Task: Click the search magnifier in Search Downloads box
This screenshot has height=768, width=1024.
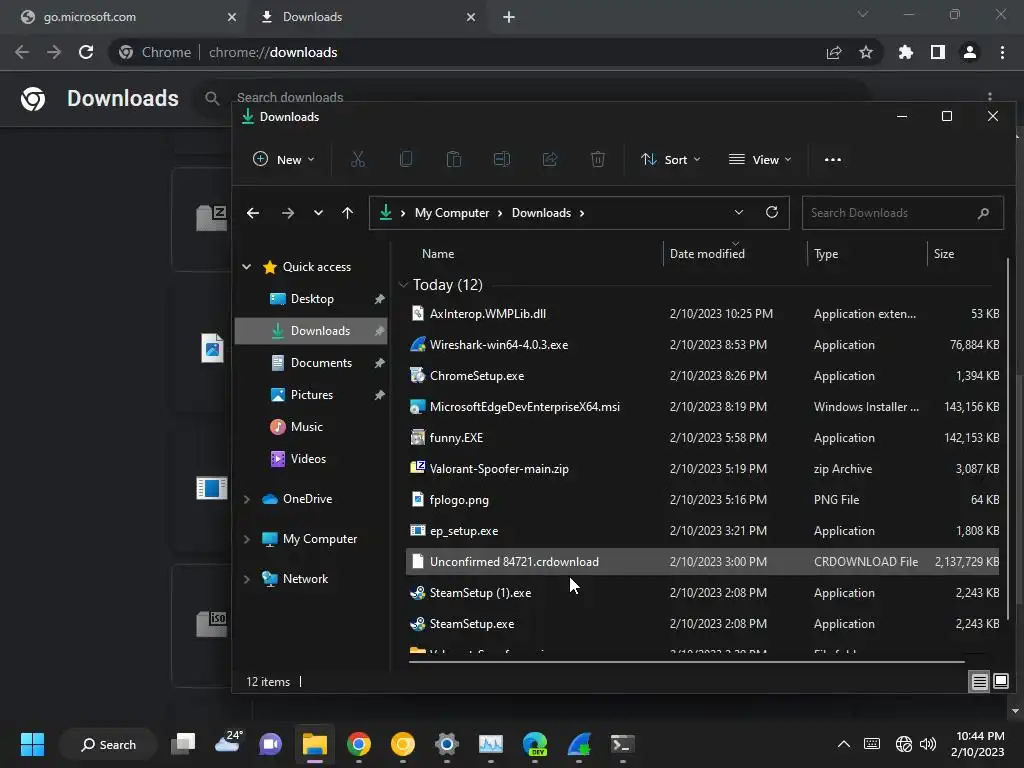Action: [984, 213]
